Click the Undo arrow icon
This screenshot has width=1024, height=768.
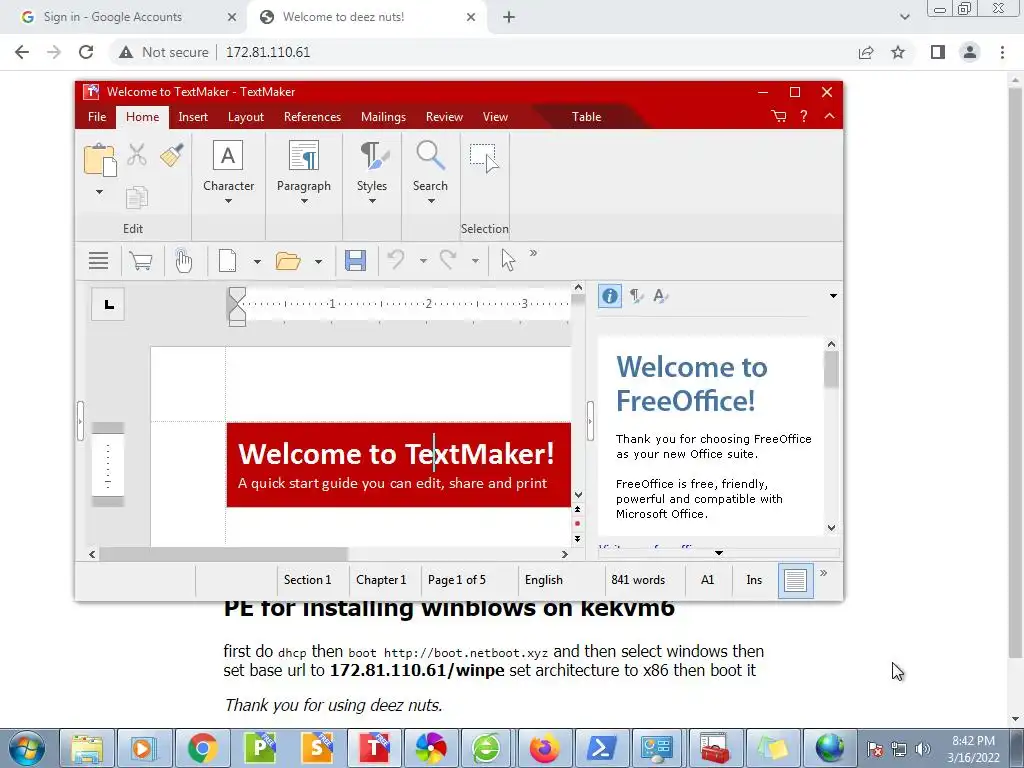pyautogui.click(x=396, y=260)
